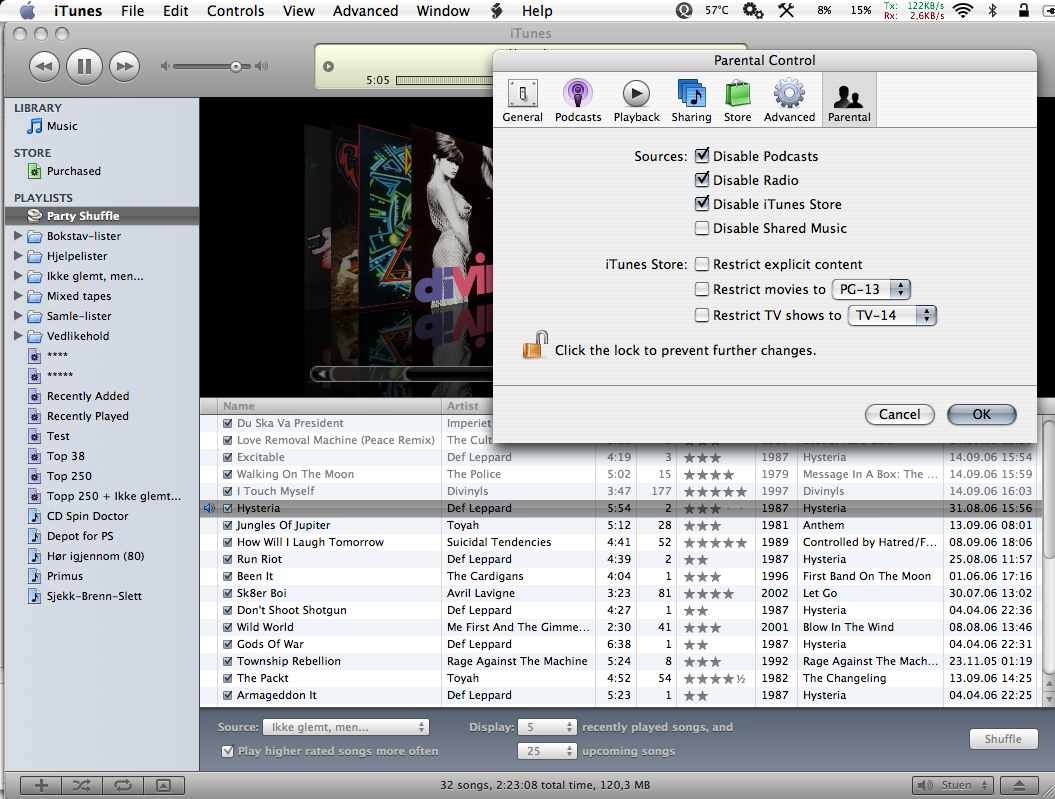The image size is (1055, 799).
Task: Skip forward to next track
Action: pos(124,66)
